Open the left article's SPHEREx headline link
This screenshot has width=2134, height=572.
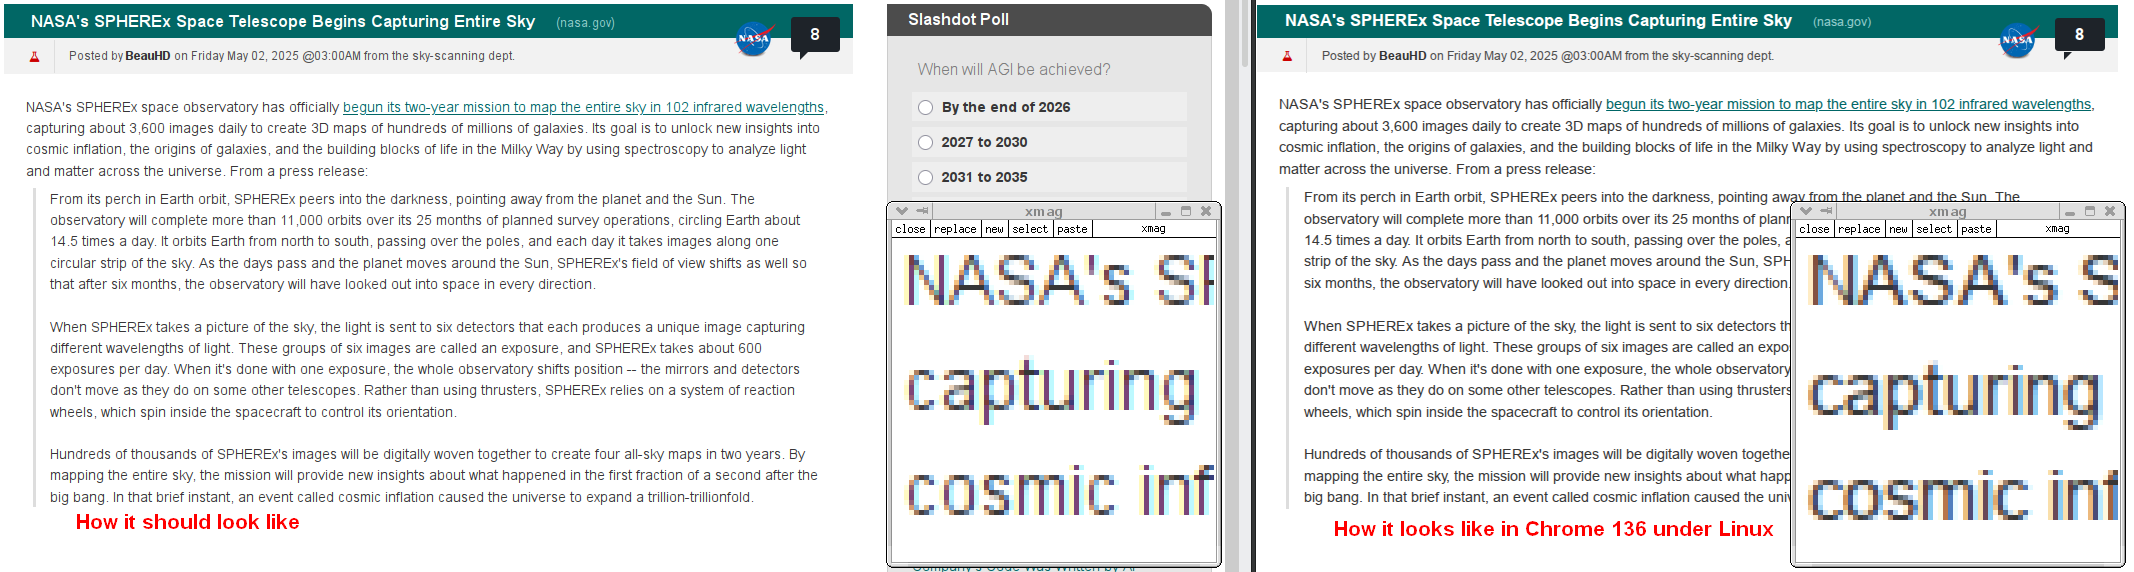click(283, 21)
